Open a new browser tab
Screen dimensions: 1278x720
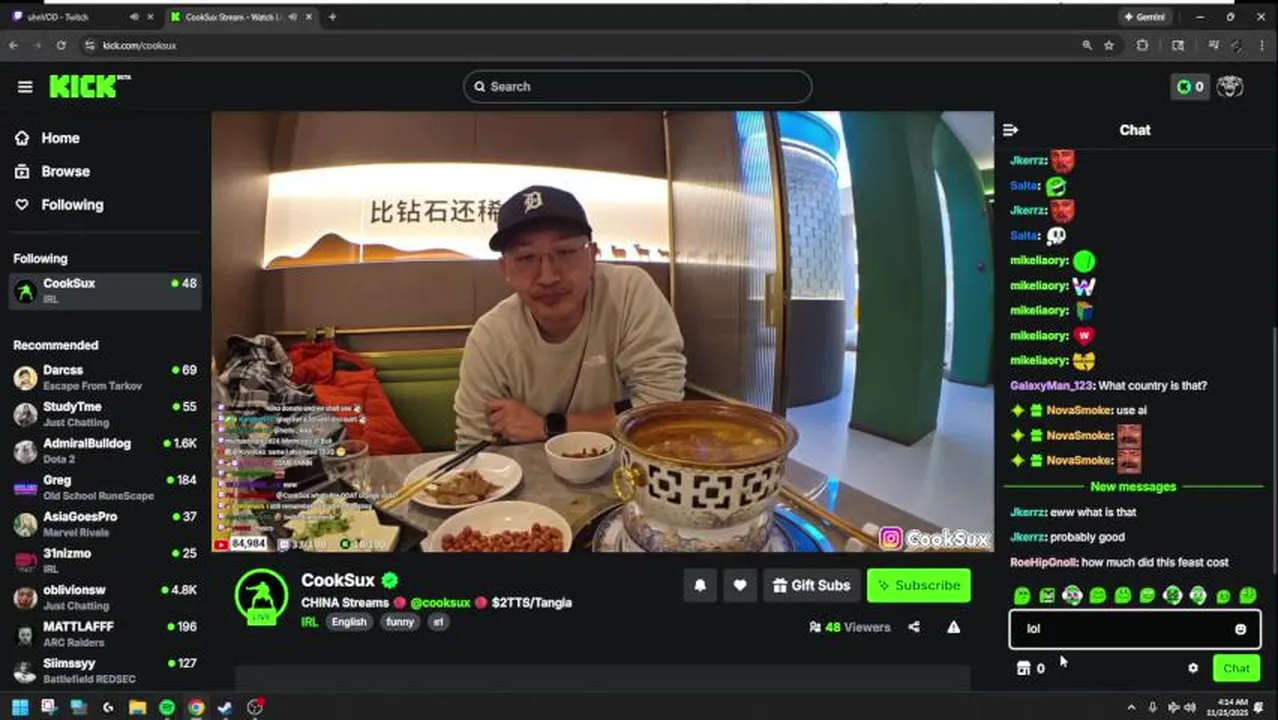(332, 17)
